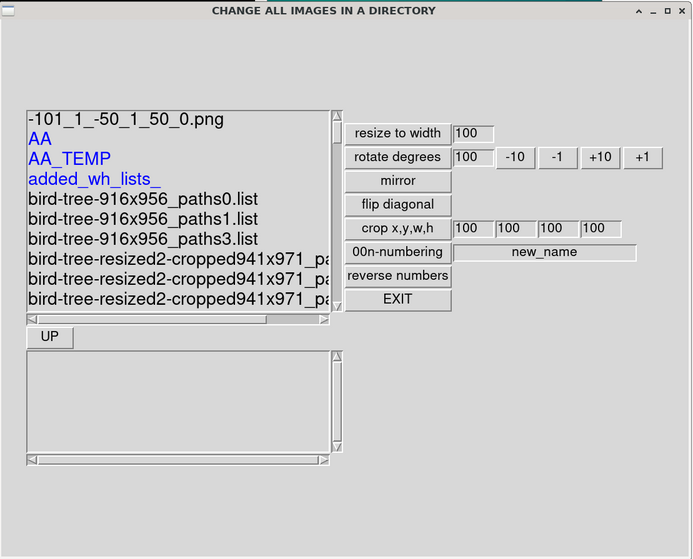Open the AA folder entry

pos(179,139)
